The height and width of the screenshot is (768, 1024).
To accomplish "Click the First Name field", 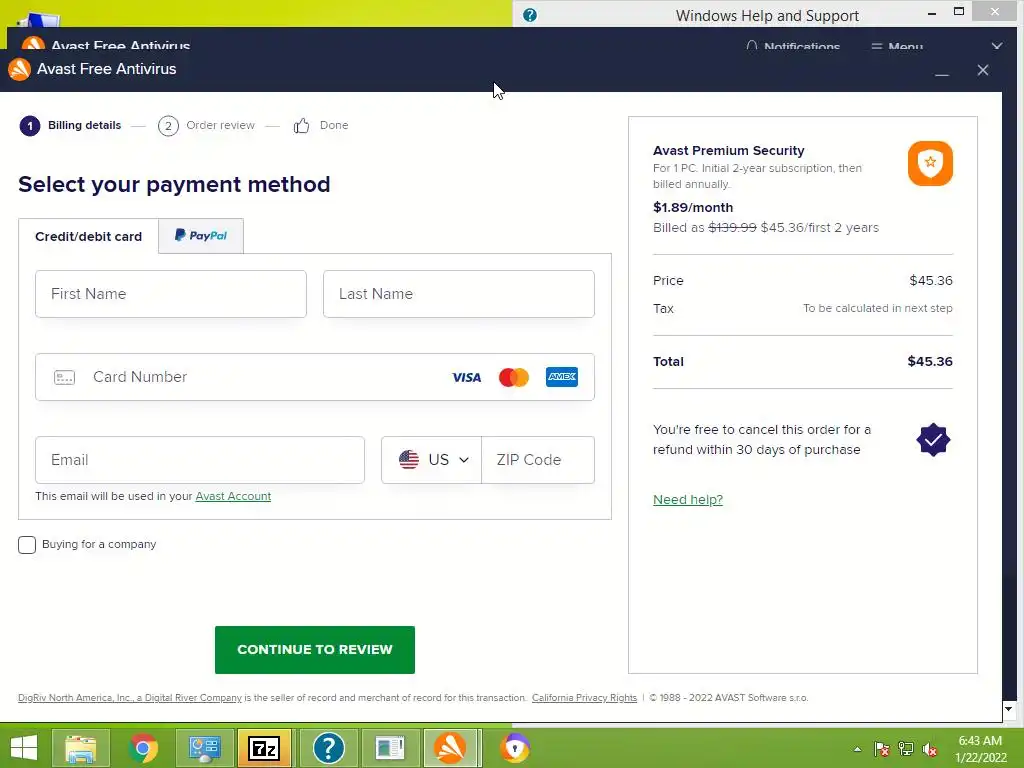I will coord(171,294).
